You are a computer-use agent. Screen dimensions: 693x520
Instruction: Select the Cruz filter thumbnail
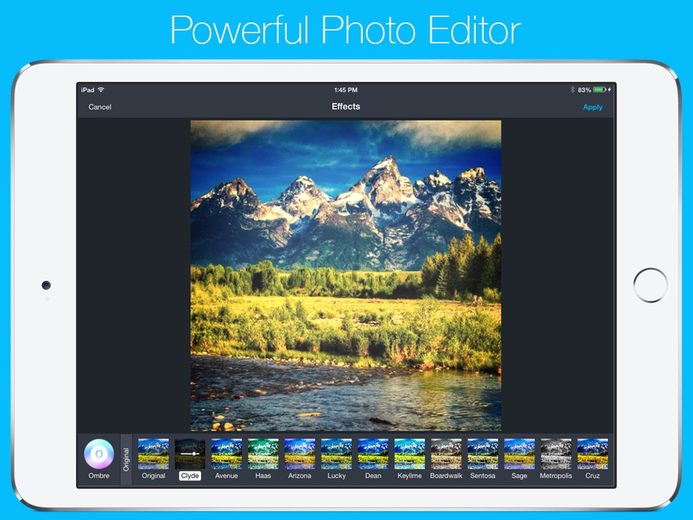[x=592, y=454]
